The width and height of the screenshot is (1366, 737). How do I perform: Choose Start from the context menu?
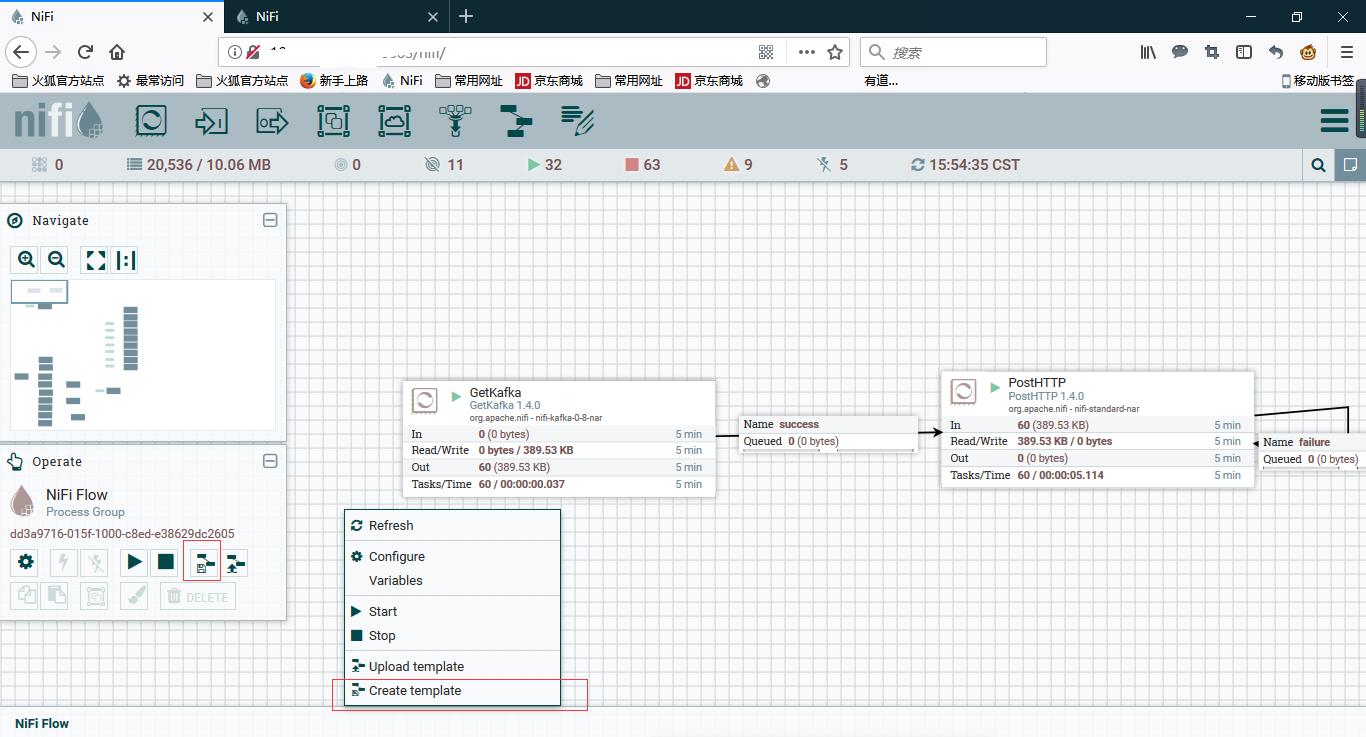(452, 611)
